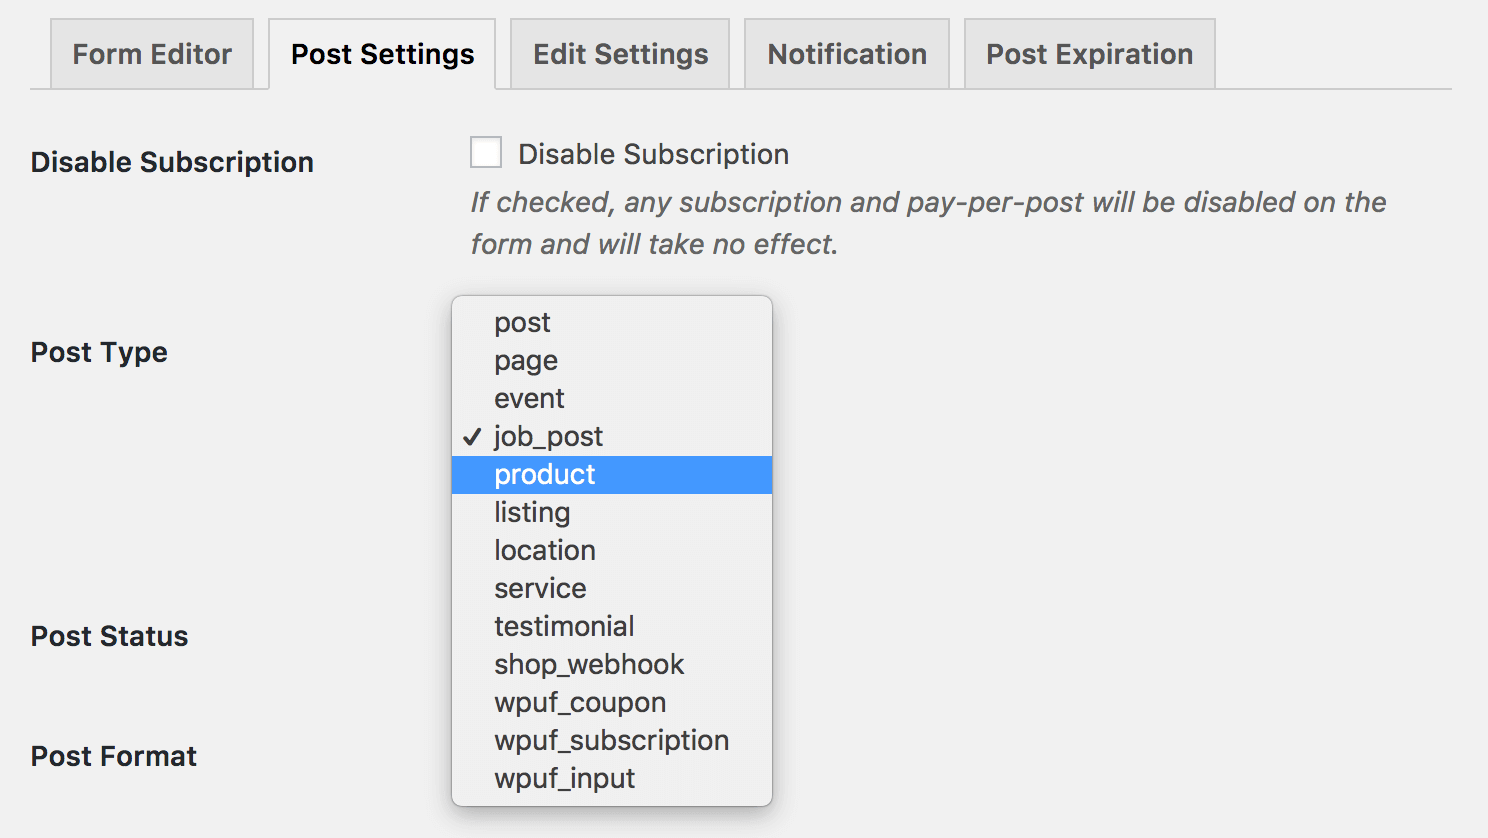The image size is (1488, 838).
Task: Select the highlighted "product" option
Action: click(x=545, y=474)
